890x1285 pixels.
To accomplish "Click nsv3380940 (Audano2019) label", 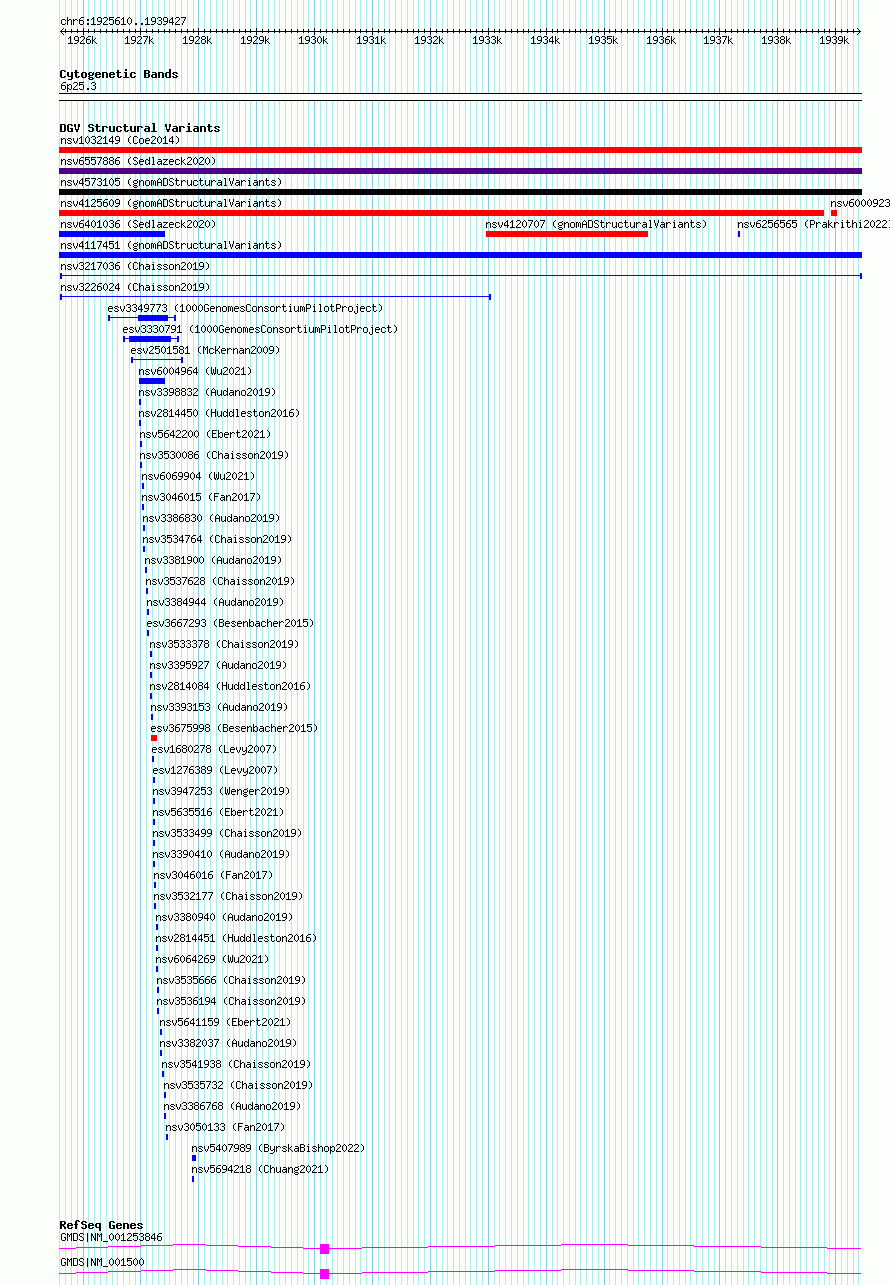I will (224, 917).
